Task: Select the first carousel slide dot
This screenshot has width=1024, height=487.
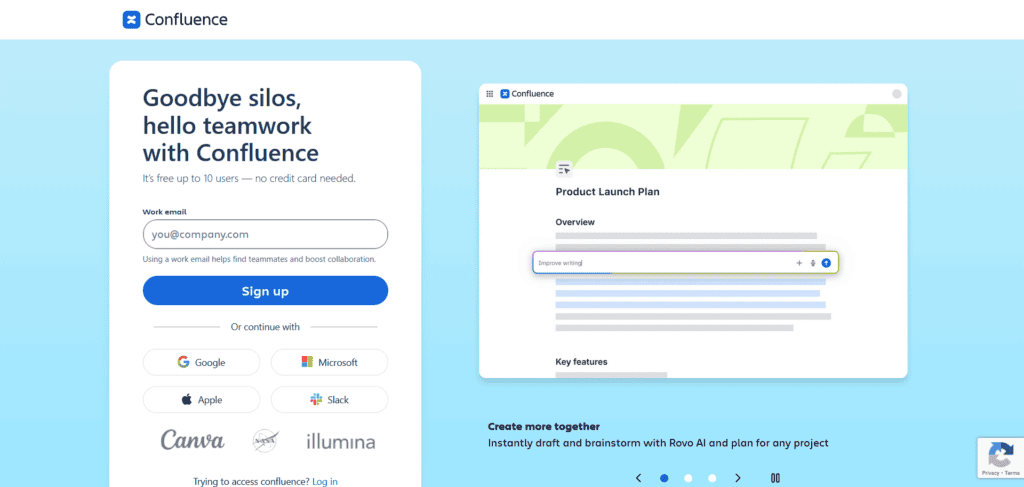Action: (664, 478)
